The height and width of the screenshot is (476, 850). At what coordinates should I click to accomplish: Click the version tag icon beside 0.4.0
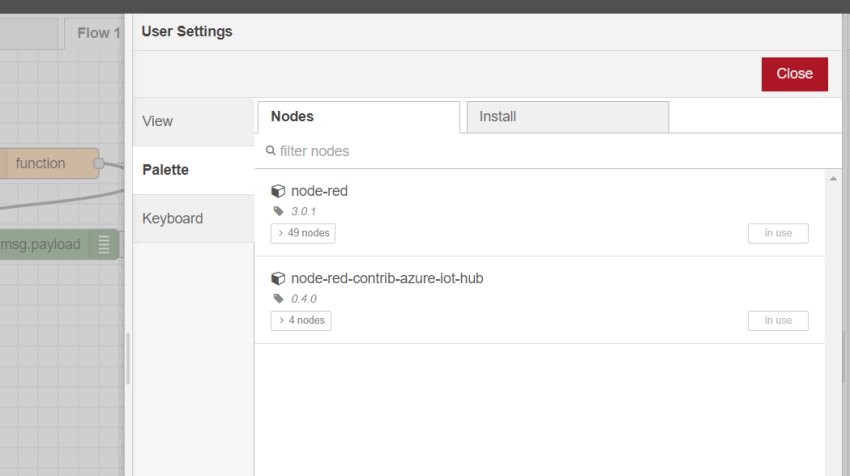(x=278, y=299)
